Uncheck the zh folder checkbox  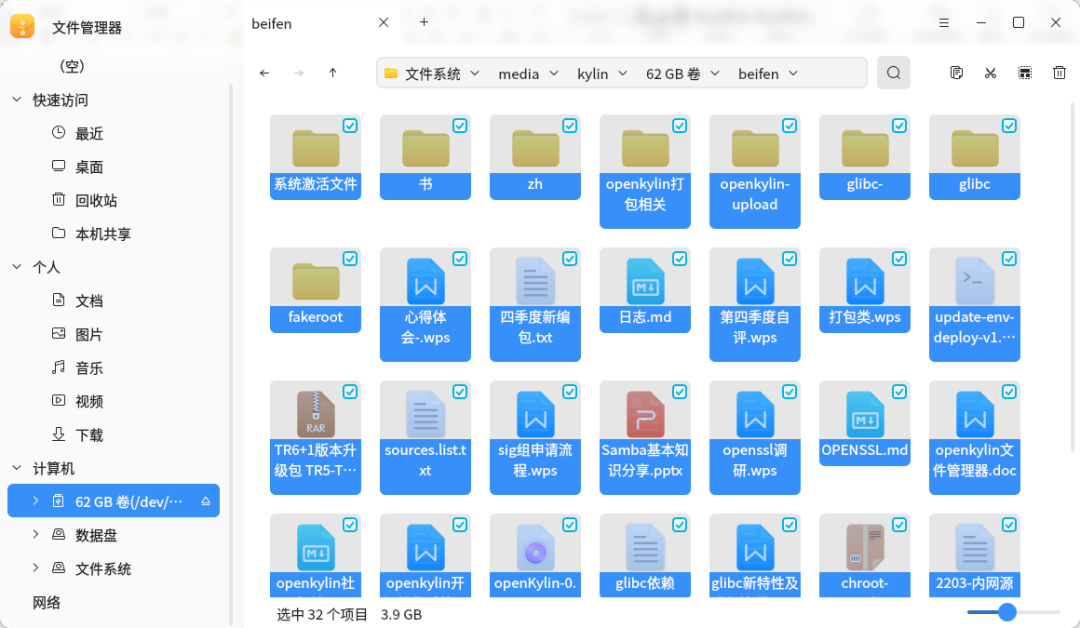click(570, 125)
